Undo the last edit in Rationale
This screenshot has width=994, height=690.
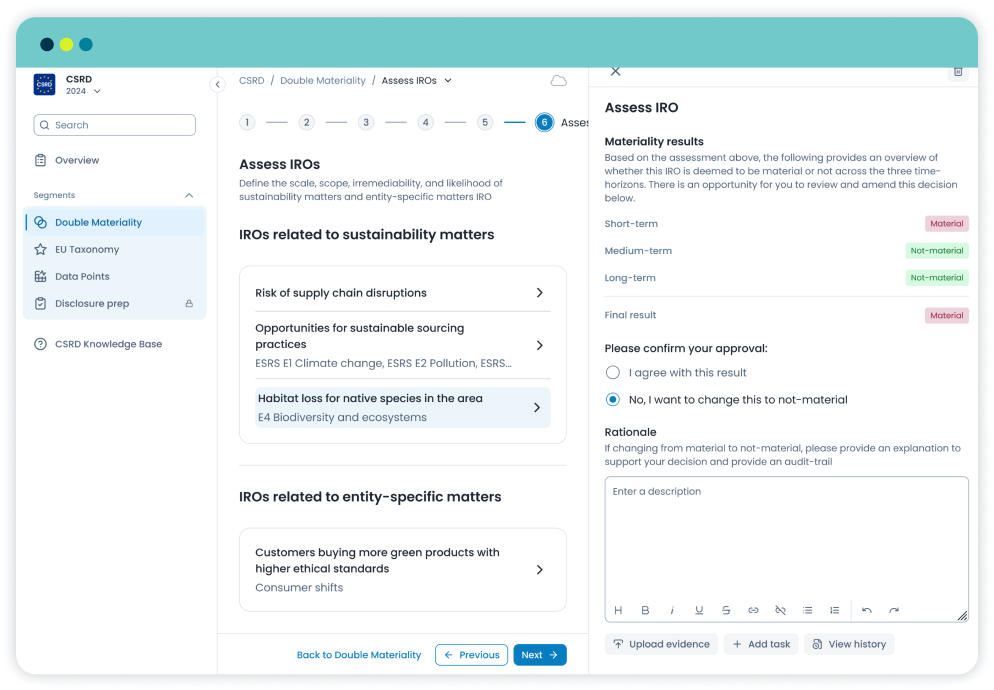867,610
